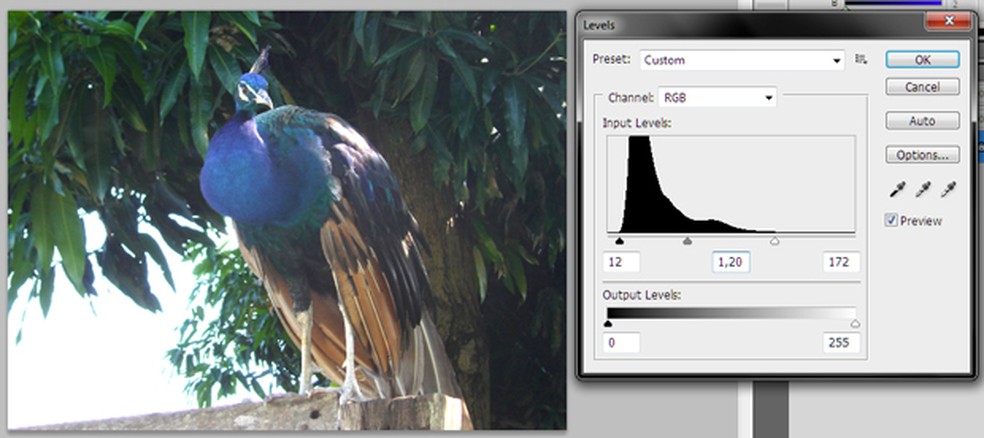
Task: Select the input black point slider
Action: point(620,241)
